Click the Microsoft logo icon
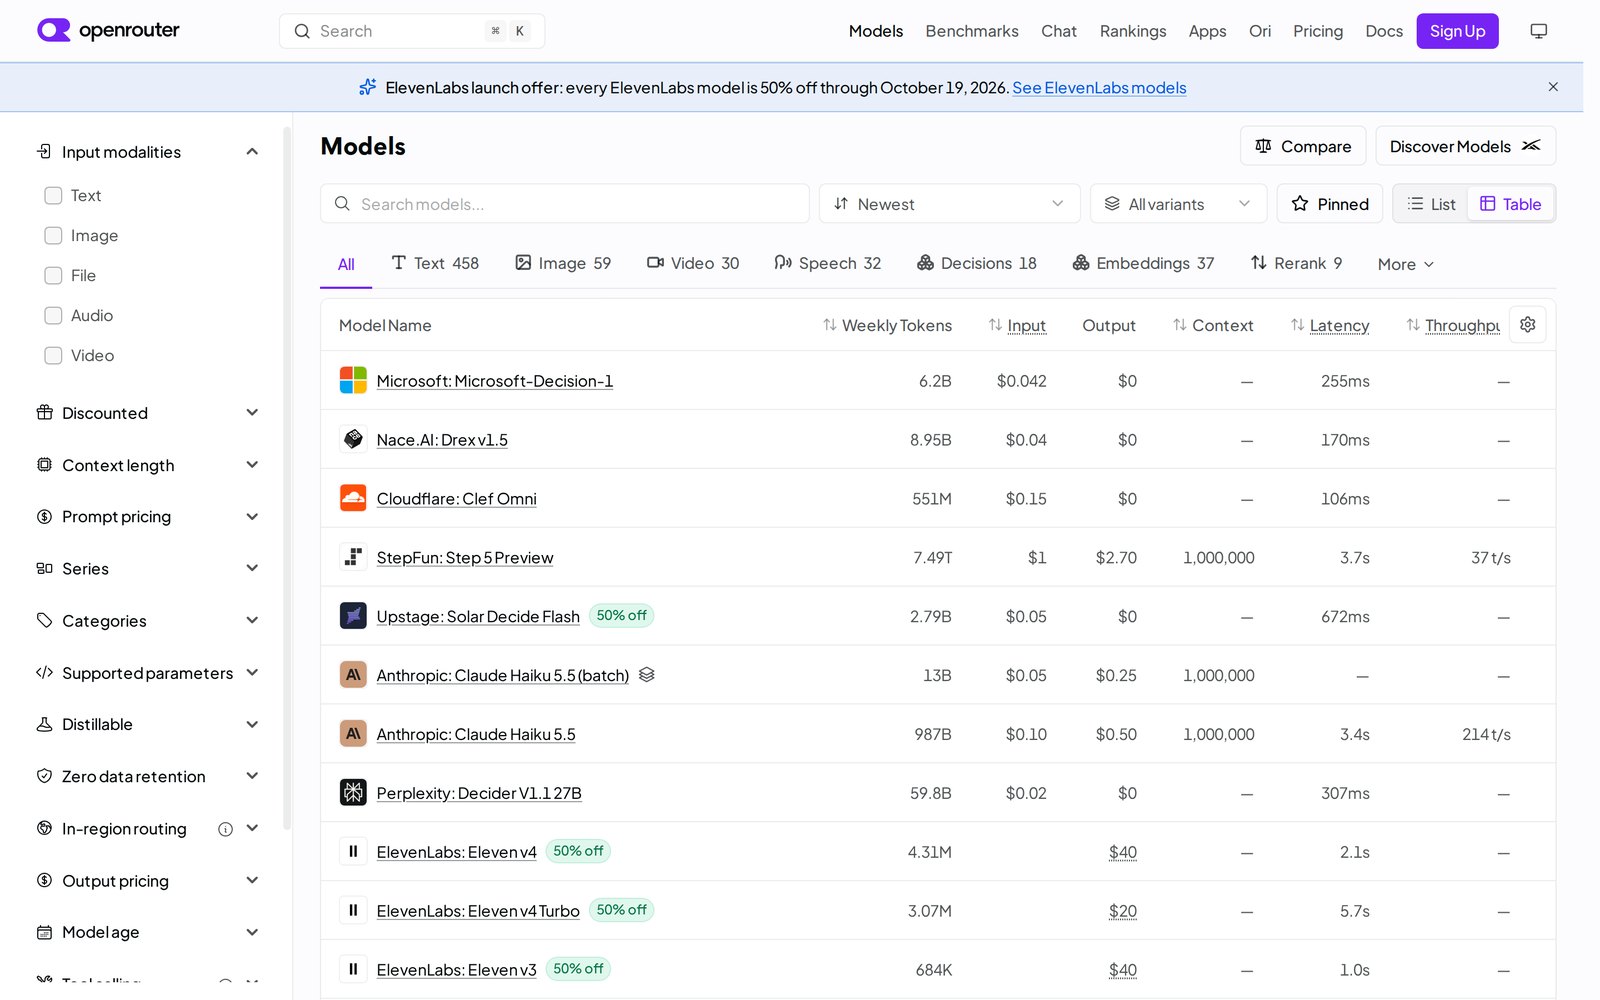Image resolution: width=1600 pixels, height=1000 pixels. 353,380
